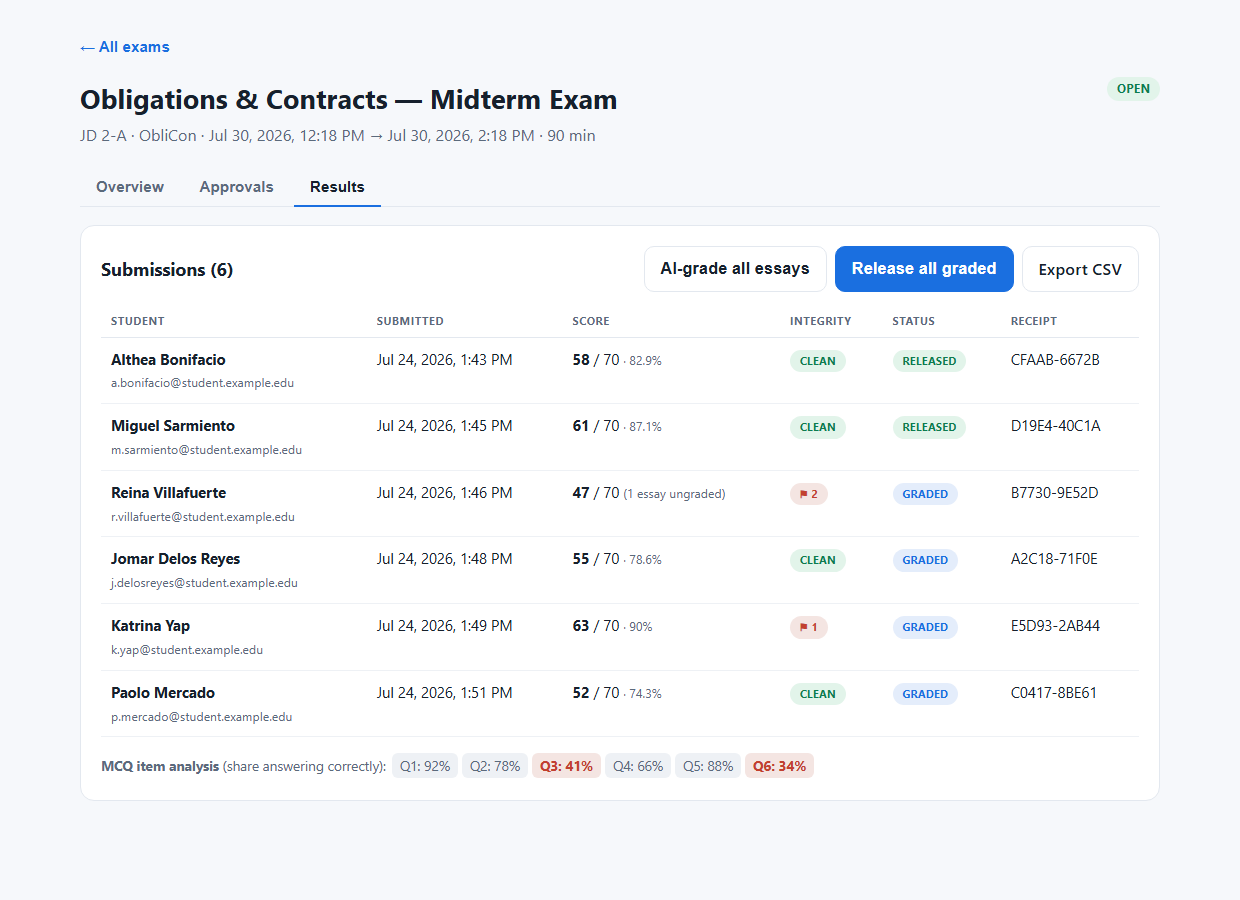Image resolution: width=1240 pixels, height=900 pixels.
Task: Select student name Jomar Delos Reyes
Action: pos(175,559)
